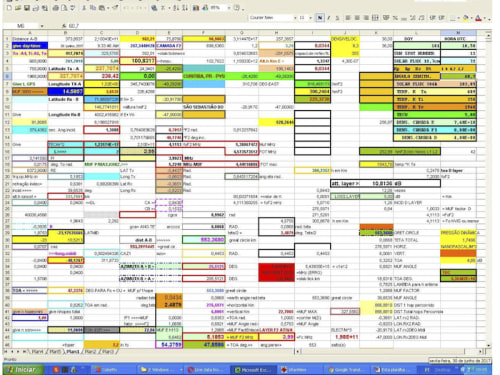Toggle the Bold (N) formatting button

(320, 18)
